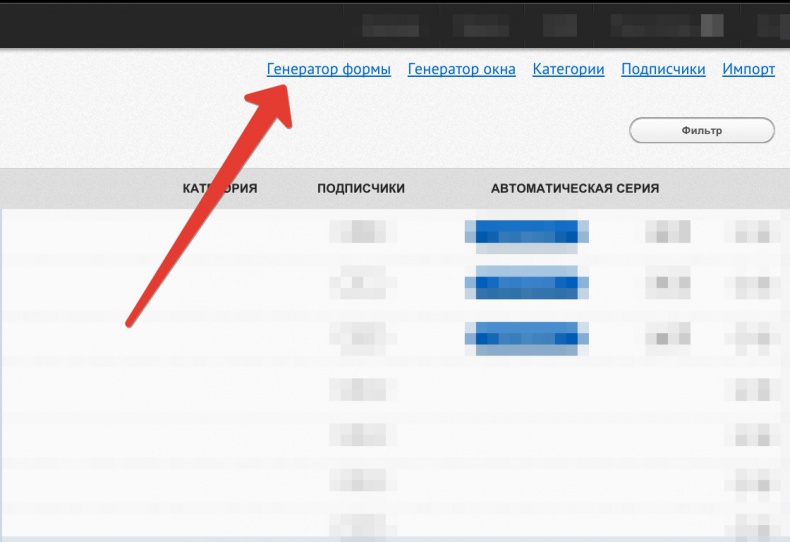Sort by the КАТЕГОРИЯ column header
Viewport: 790px width, 542px height.
point(220,188)
